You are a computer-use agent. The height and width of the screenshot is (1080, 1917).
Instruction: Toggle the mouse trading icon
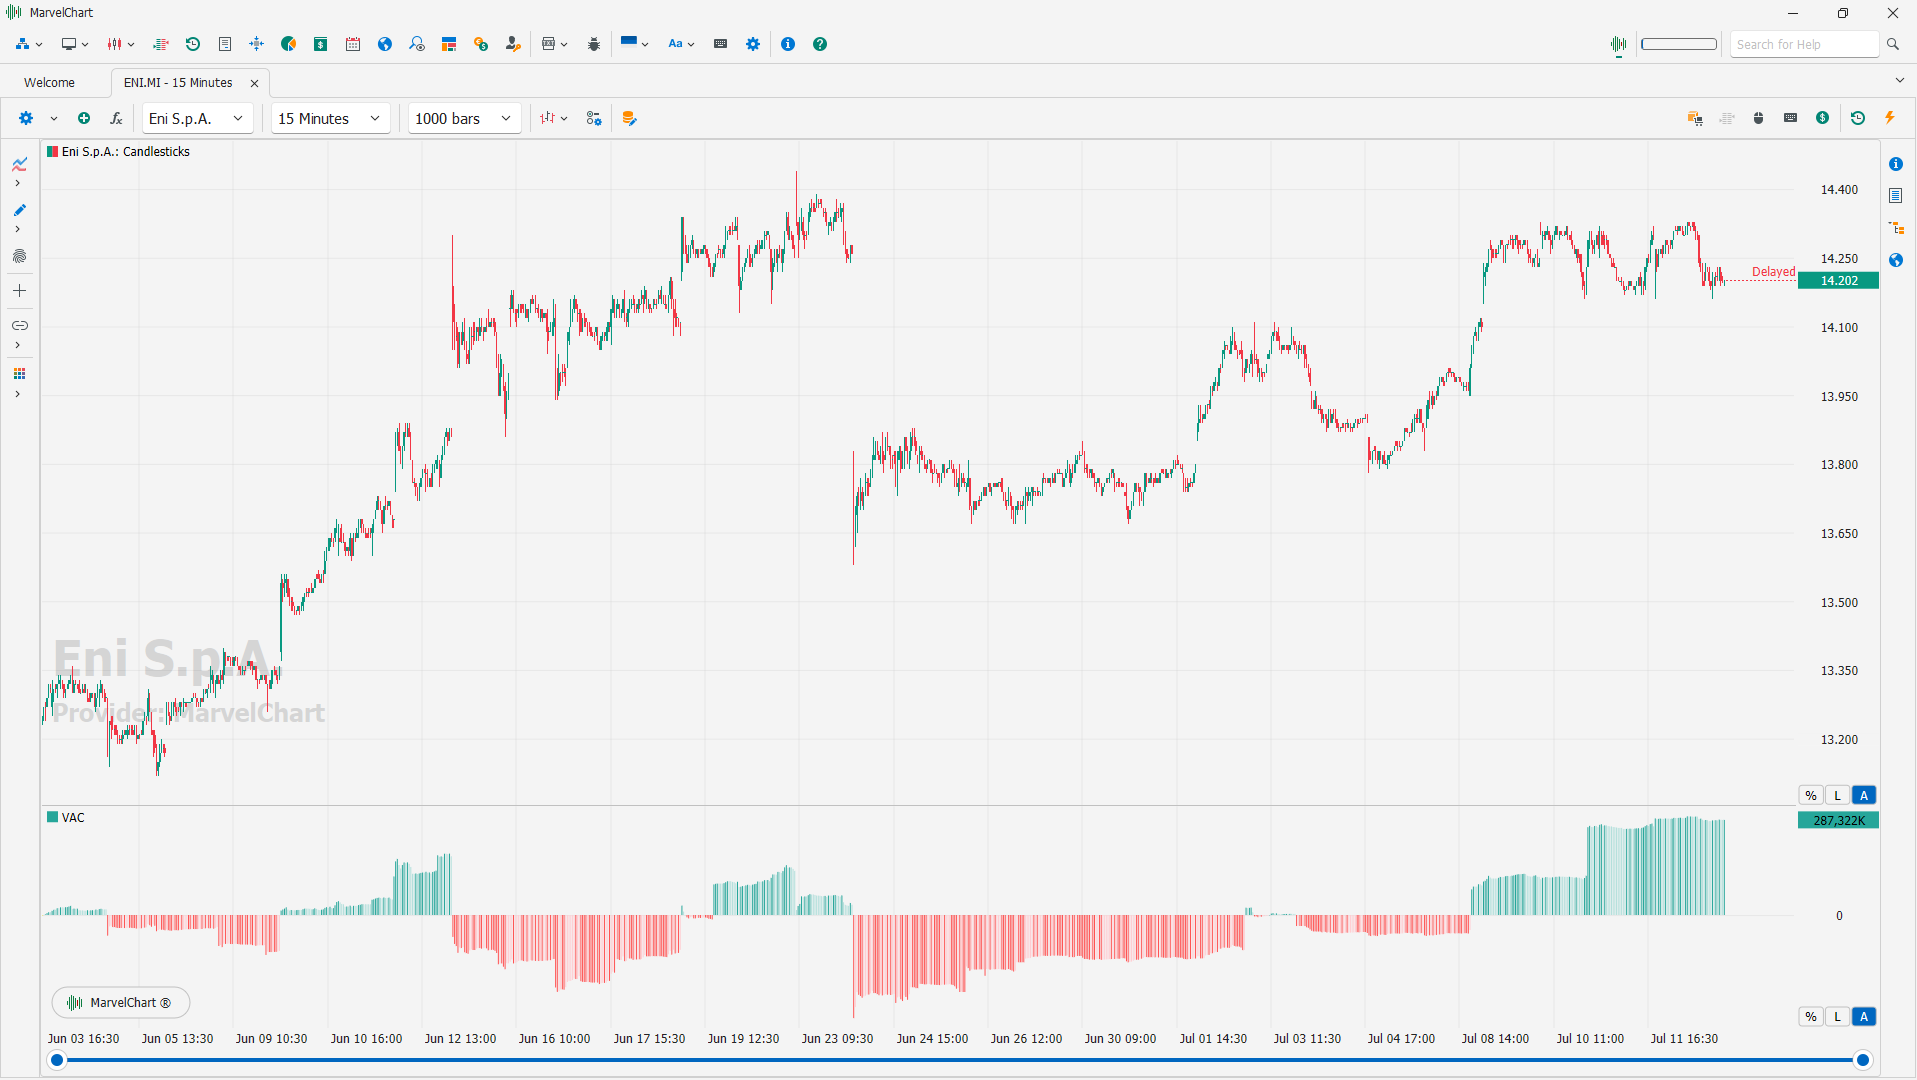1759,118
